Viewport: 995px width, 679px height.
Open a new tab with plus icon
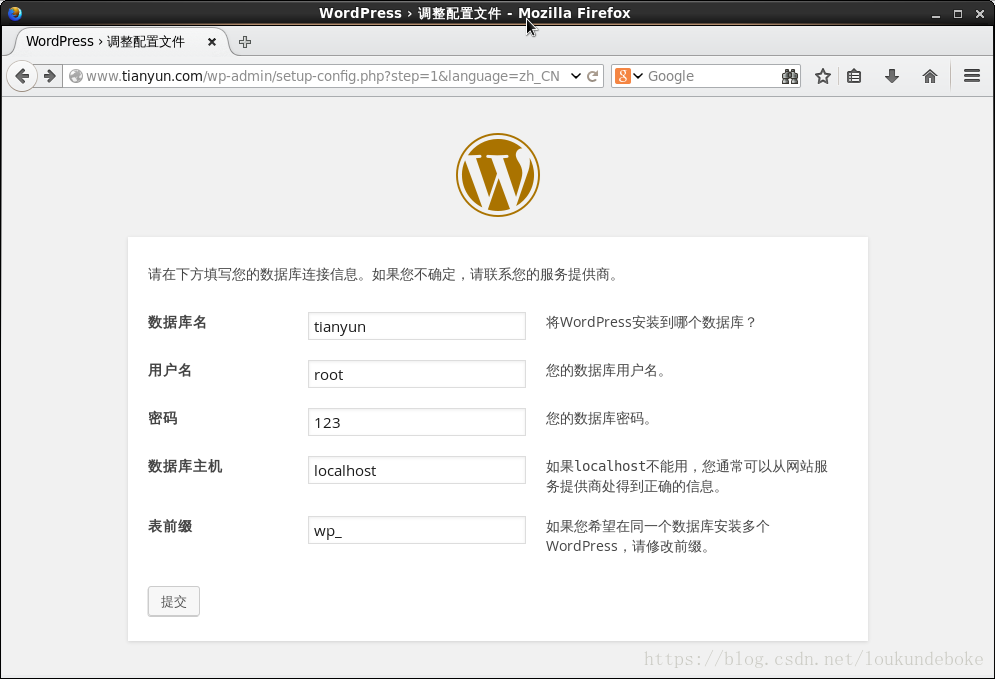[244, 42]
